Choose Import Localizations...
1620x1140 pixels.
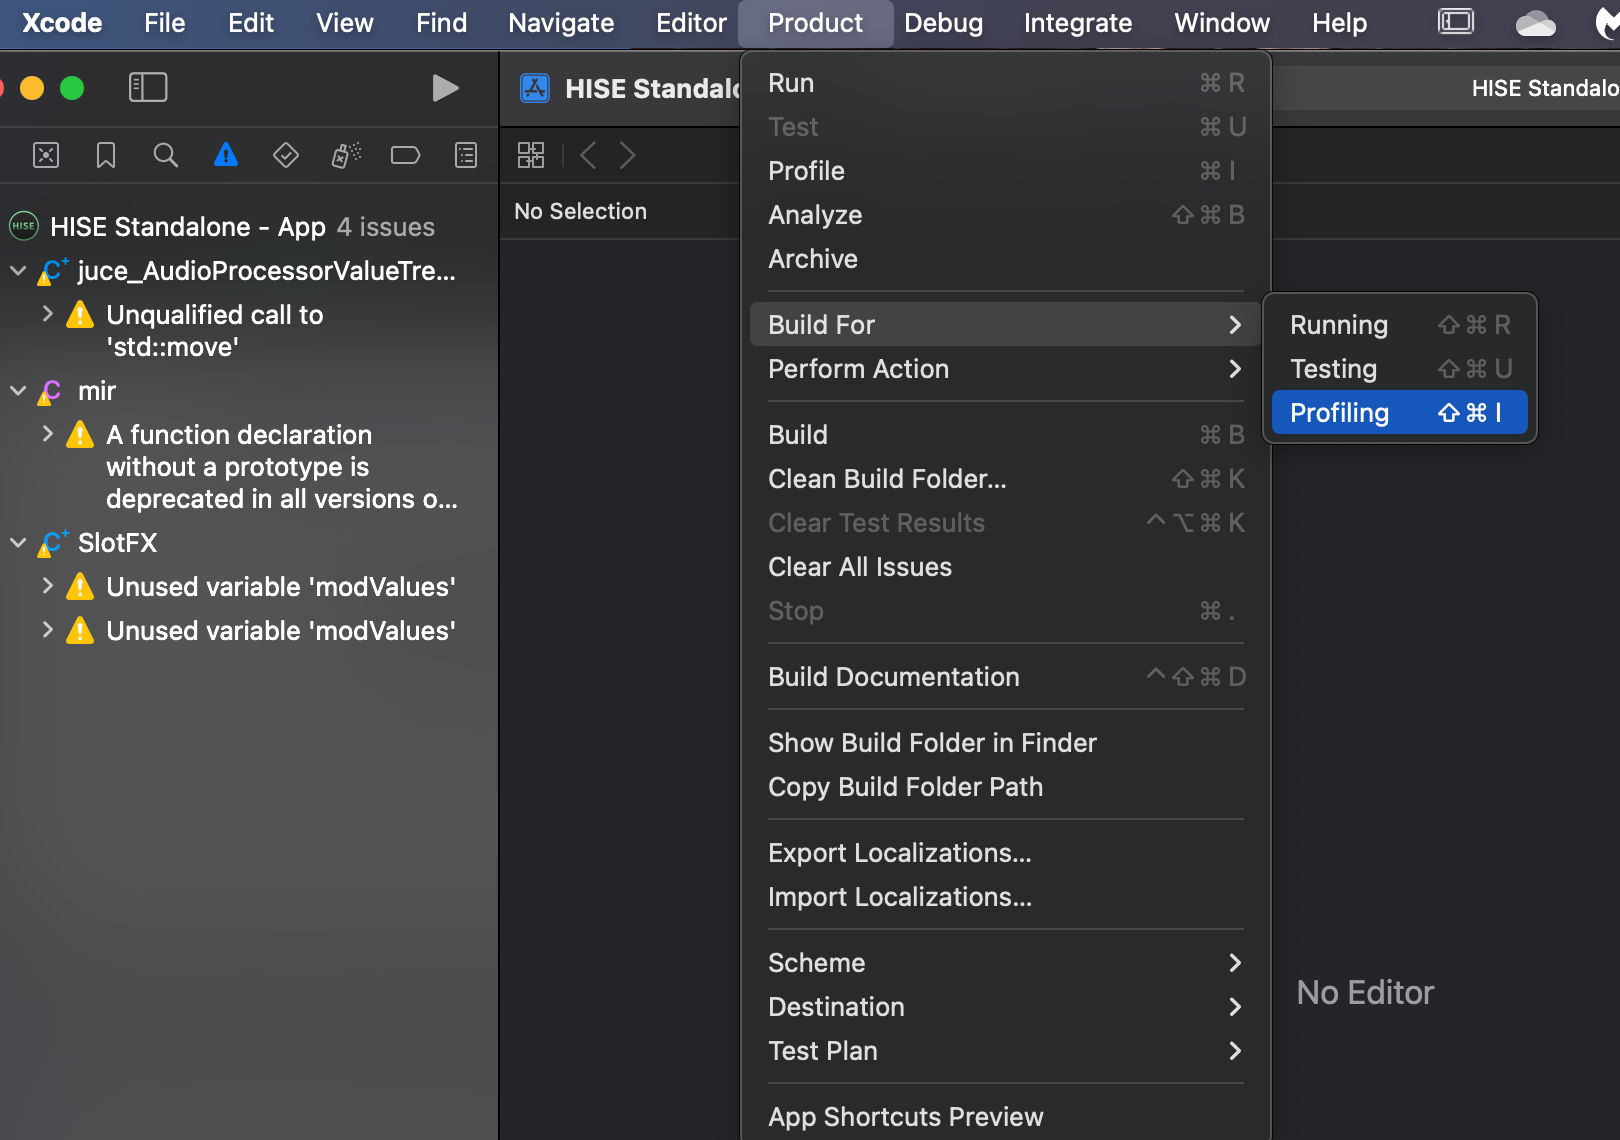[x=1006, y=897]
